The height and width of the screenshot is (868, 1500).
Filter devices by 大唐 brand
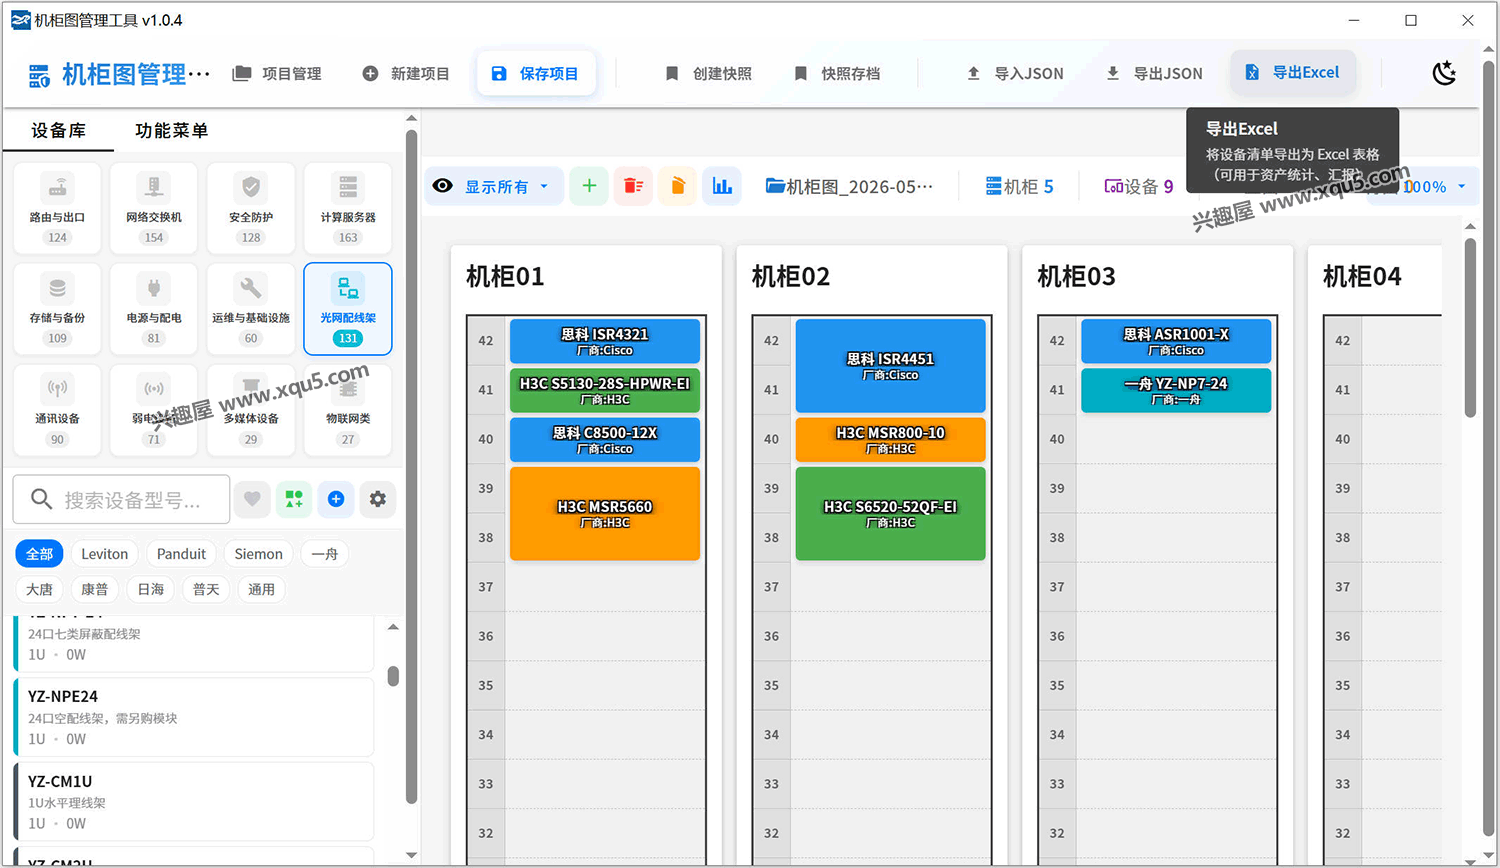(x=40, y=590)
